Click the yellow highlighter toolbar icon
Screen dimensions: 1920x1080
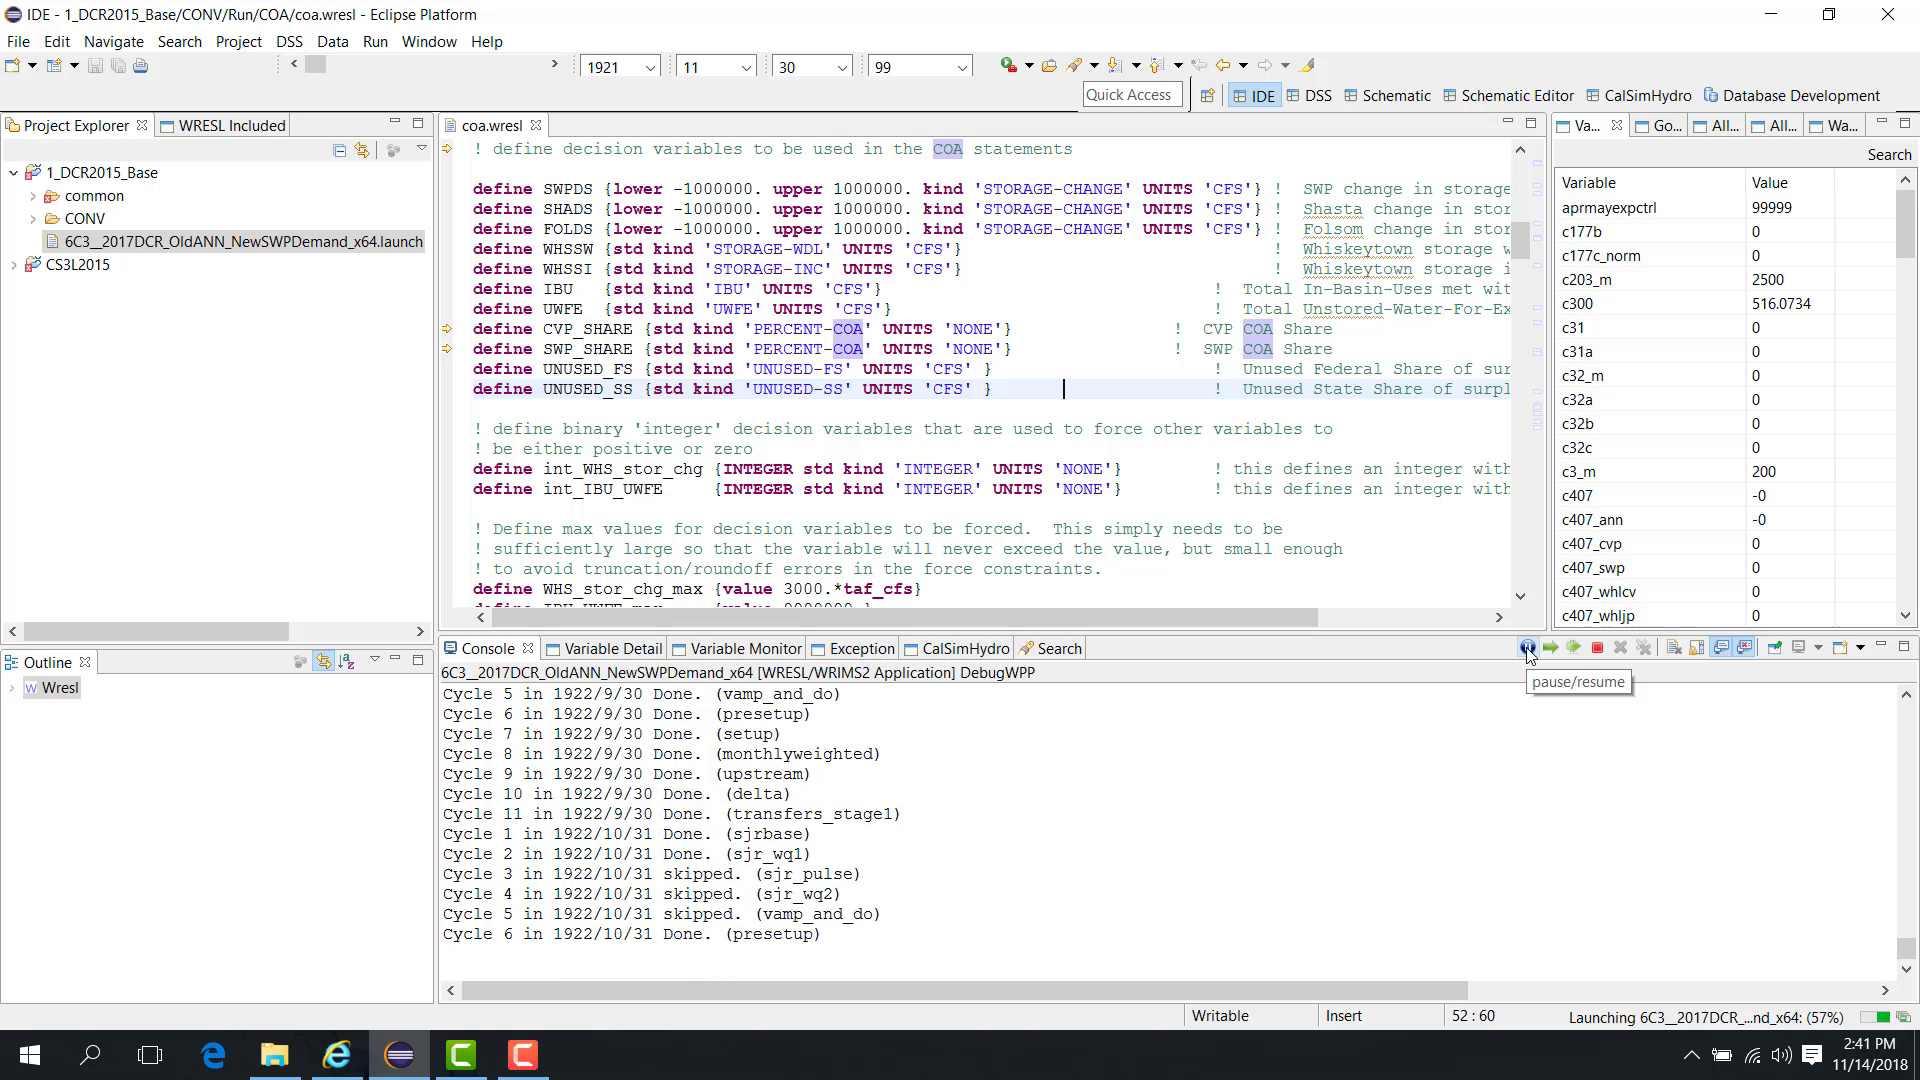pos(1307,66)
